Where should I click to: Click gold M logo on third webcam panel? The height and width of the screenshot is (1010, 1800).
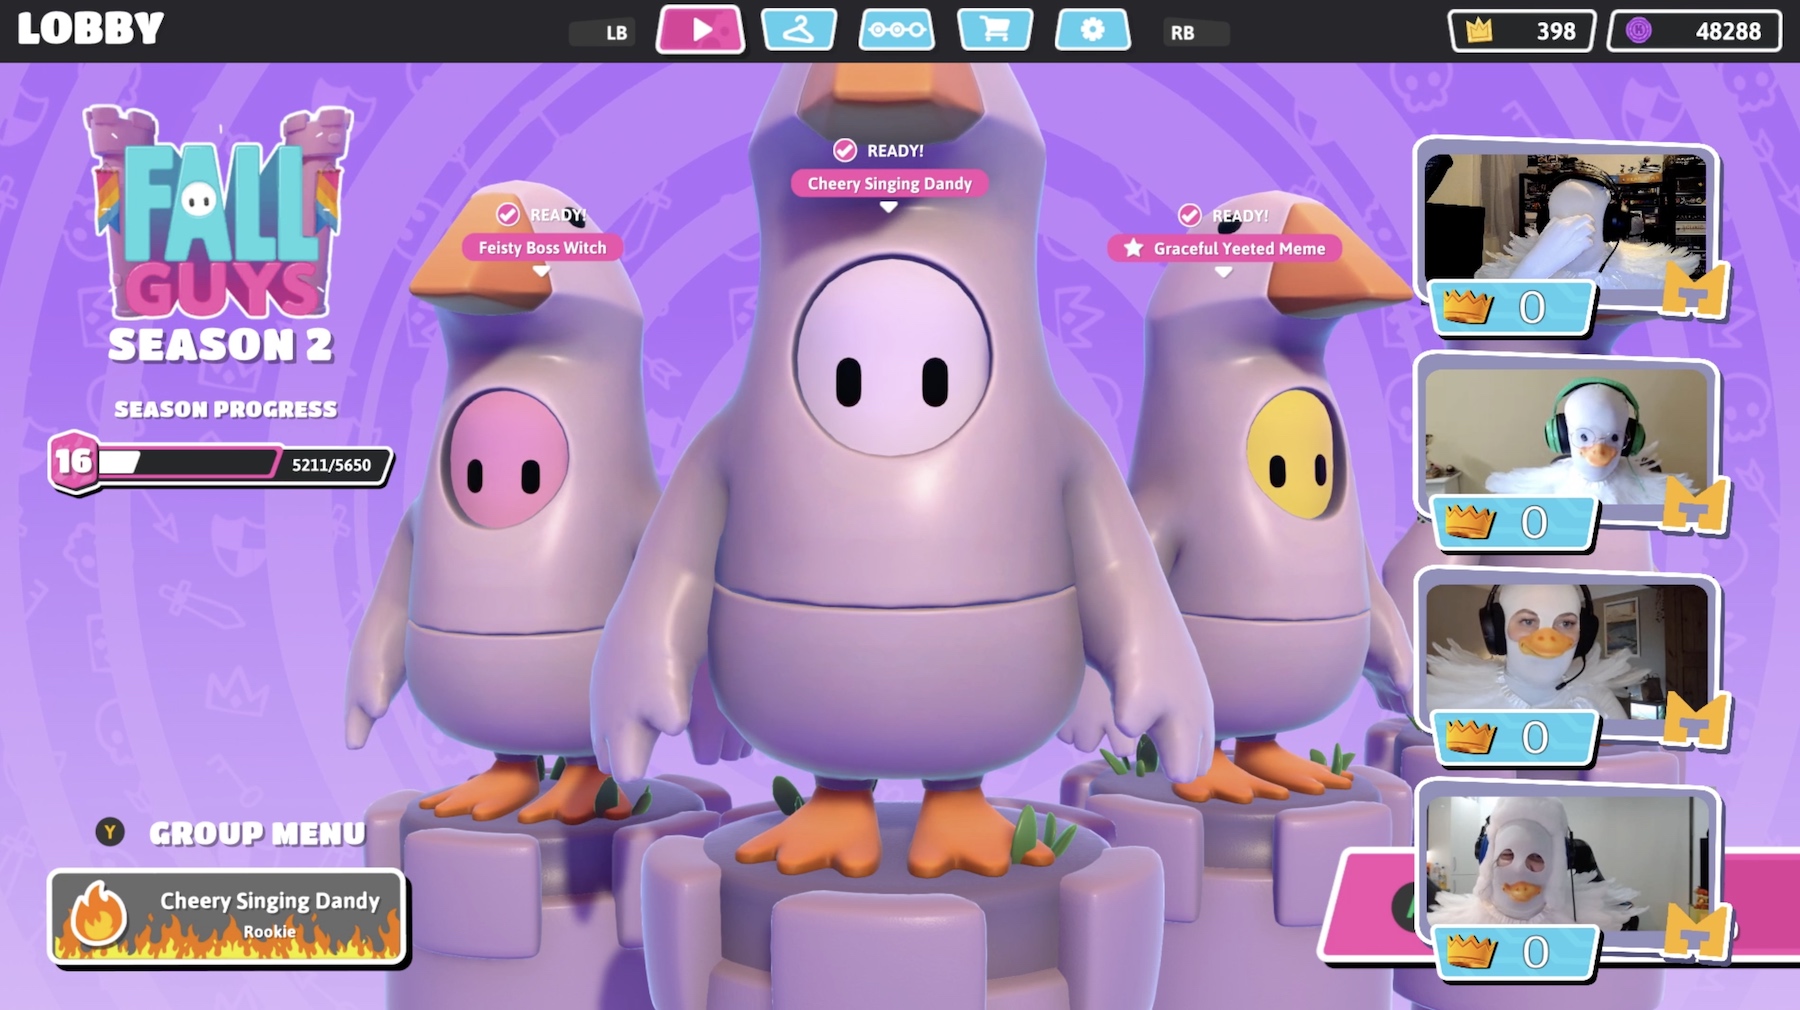tap(1697, 720)
